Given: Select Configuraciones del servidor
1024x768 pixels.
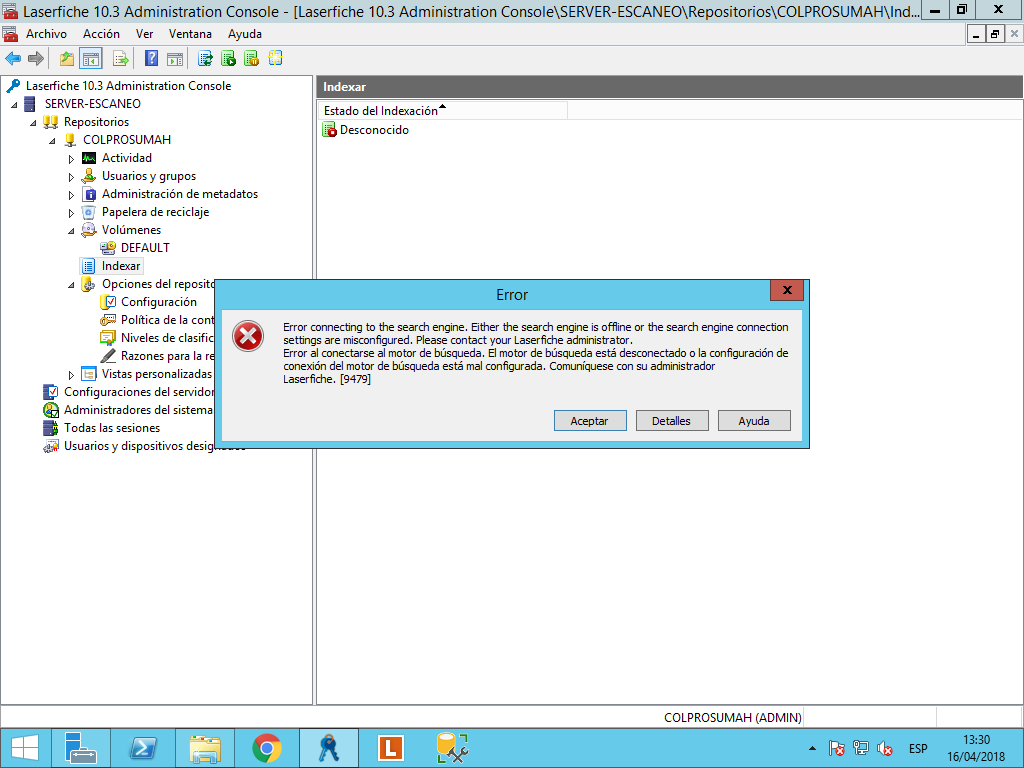Looking at the screenshot, I should [138, 392].
